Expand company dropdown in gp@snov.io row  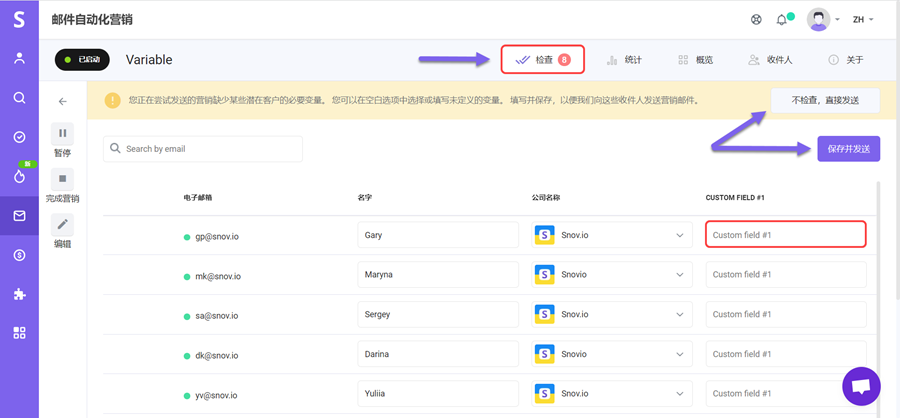(680, 235)
